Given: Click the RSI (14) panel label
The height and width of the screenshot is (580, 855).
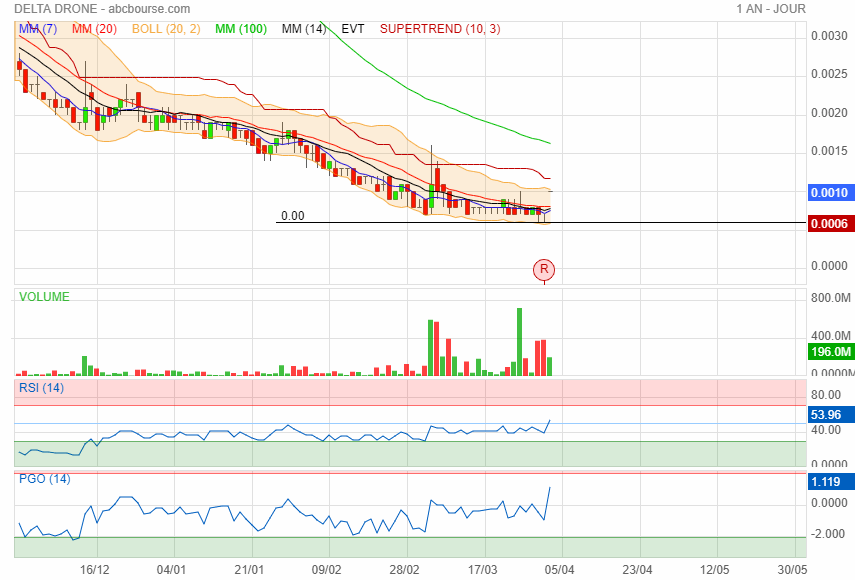Looking at the screenshot, I should pos(41,388).
